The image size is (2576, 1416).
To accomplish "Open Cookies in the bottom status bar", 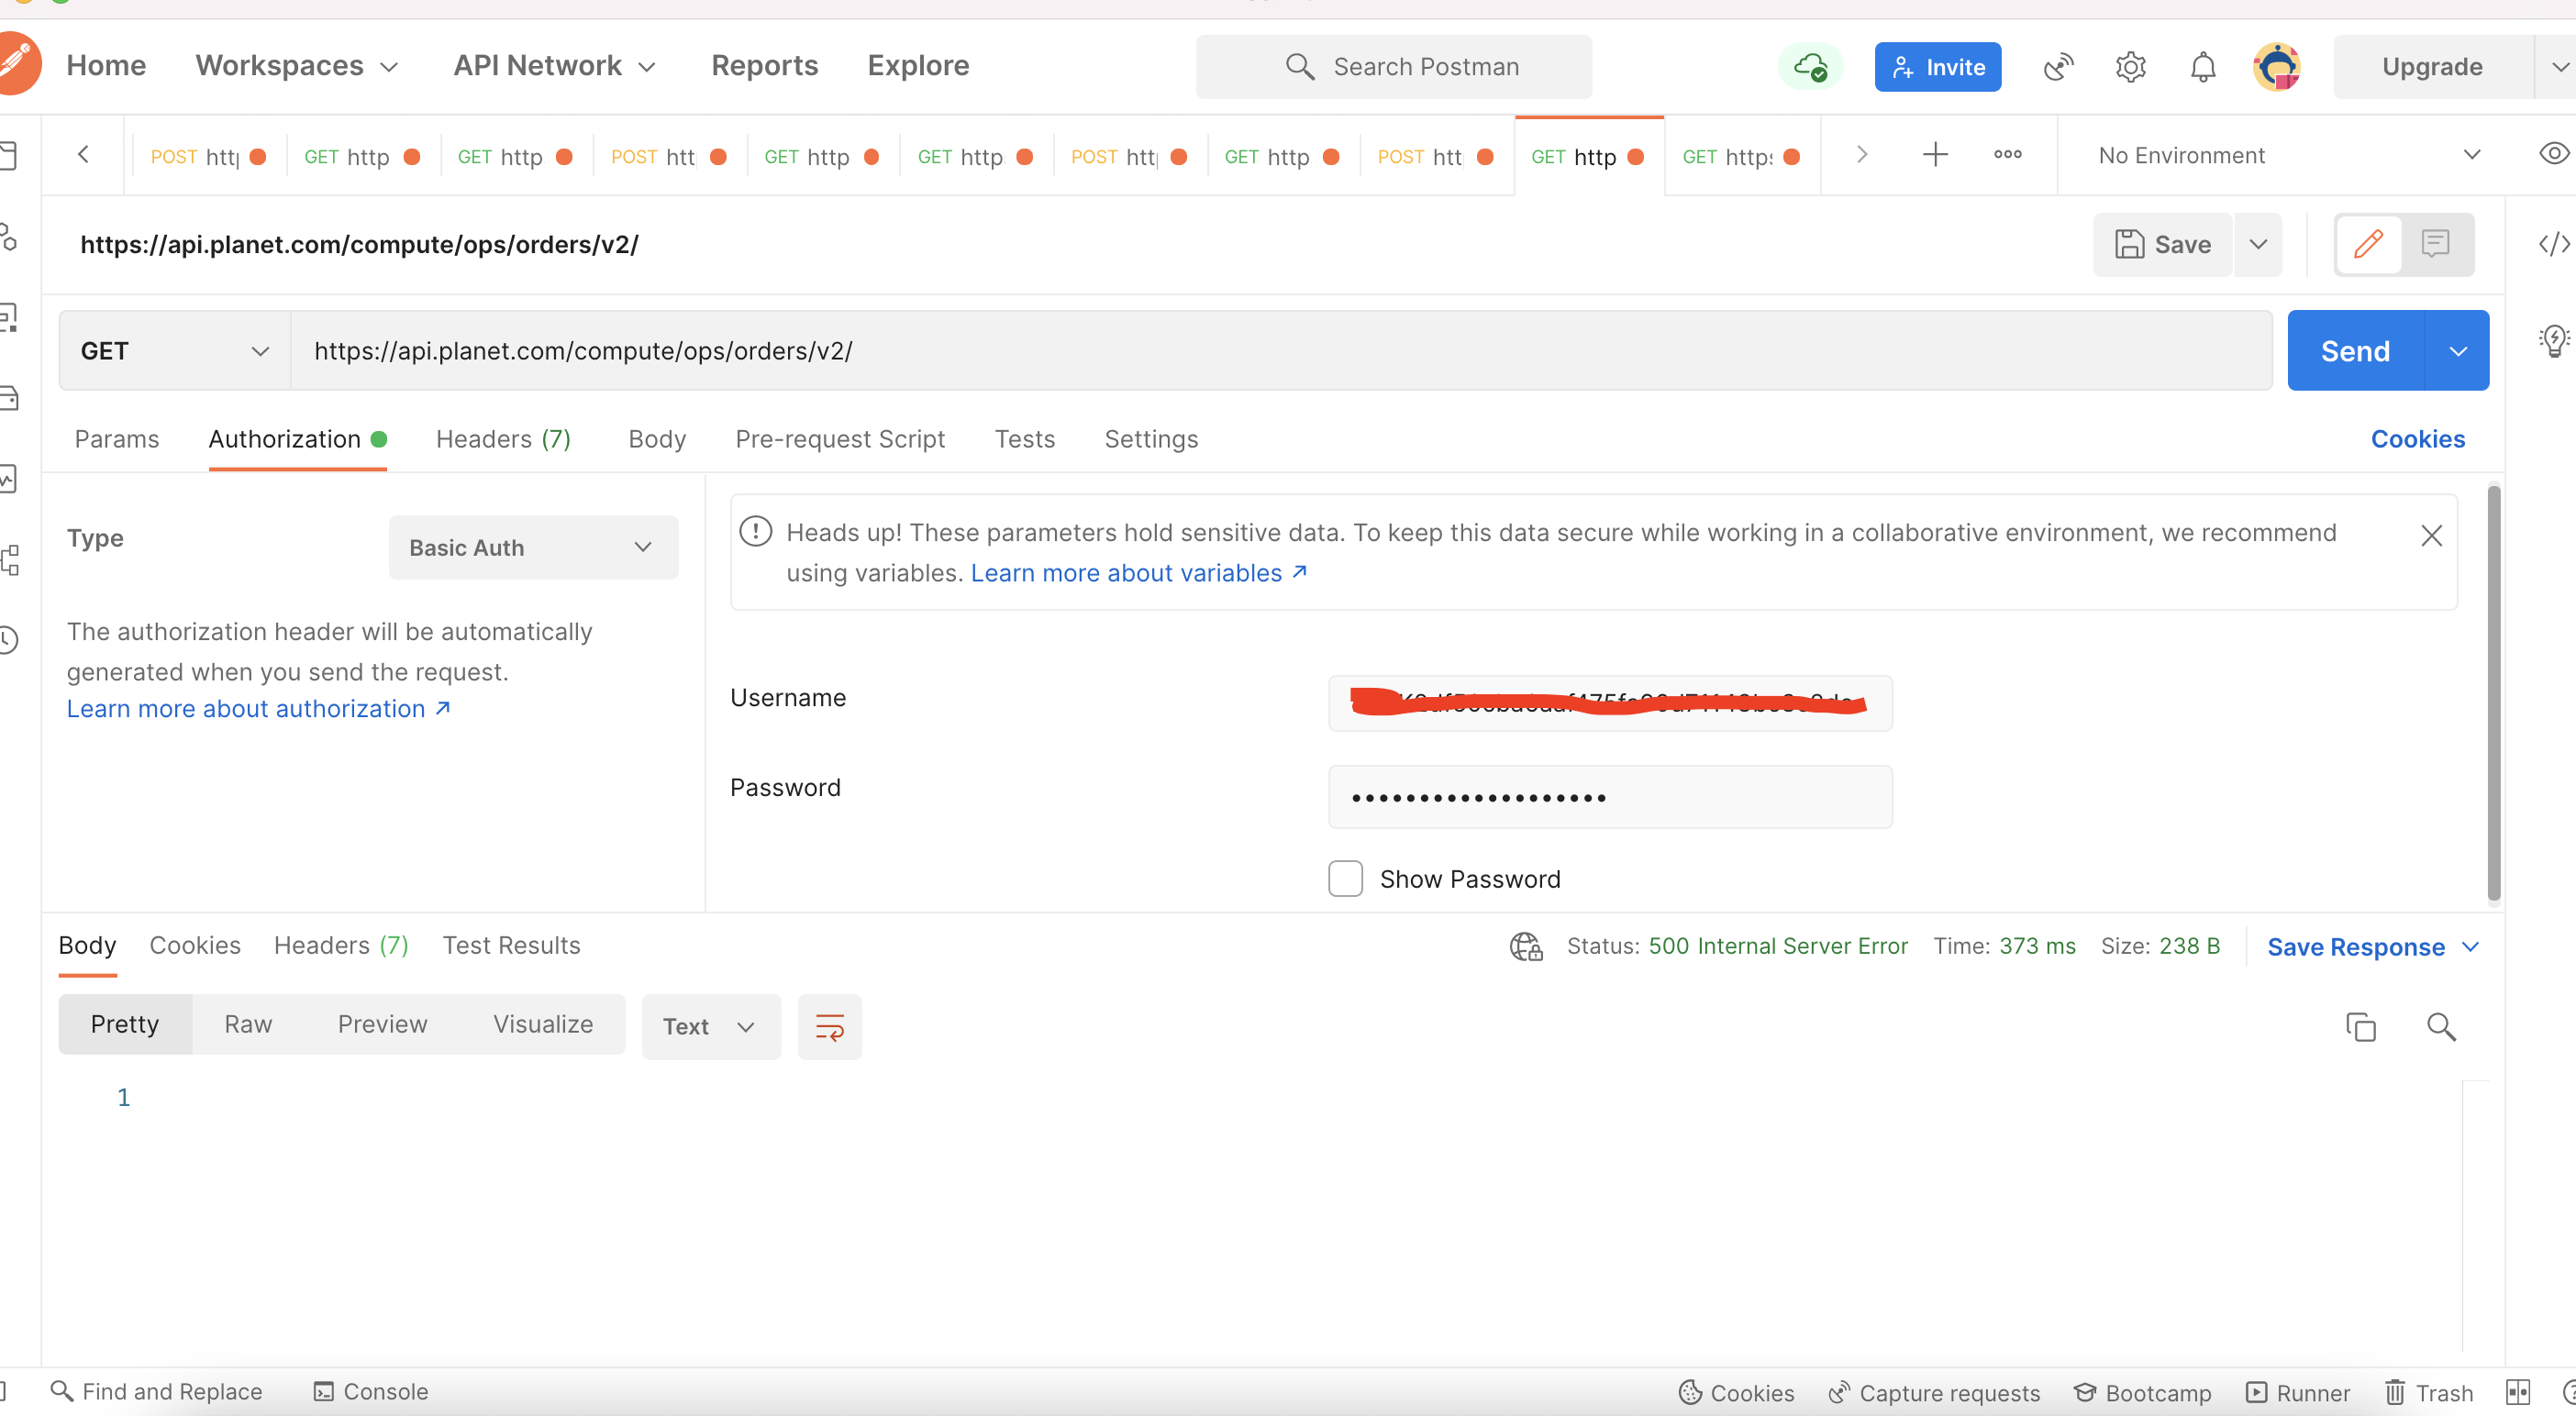I will 1736,1392.
